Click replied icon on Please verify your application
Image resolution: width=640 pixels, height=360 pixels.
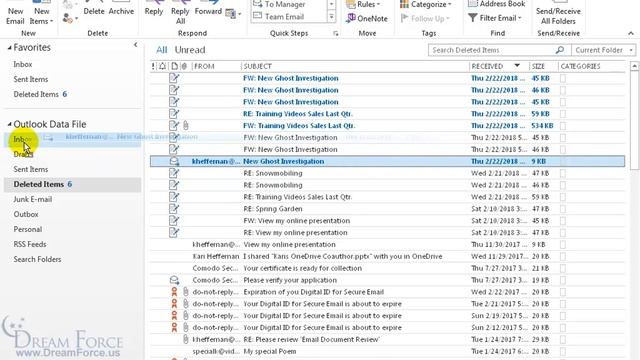[174, 280]
